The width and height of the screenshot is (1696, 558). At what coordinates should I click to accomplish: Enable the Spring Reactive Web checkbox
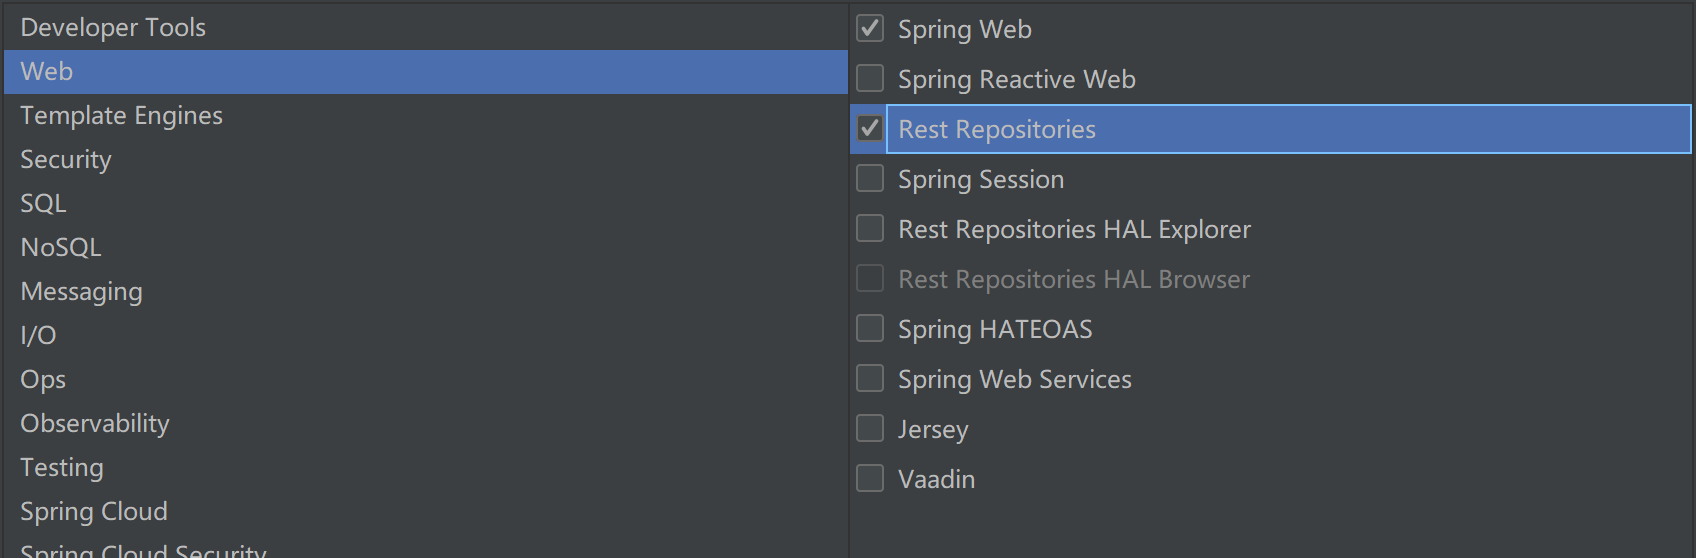click(870, 79)
